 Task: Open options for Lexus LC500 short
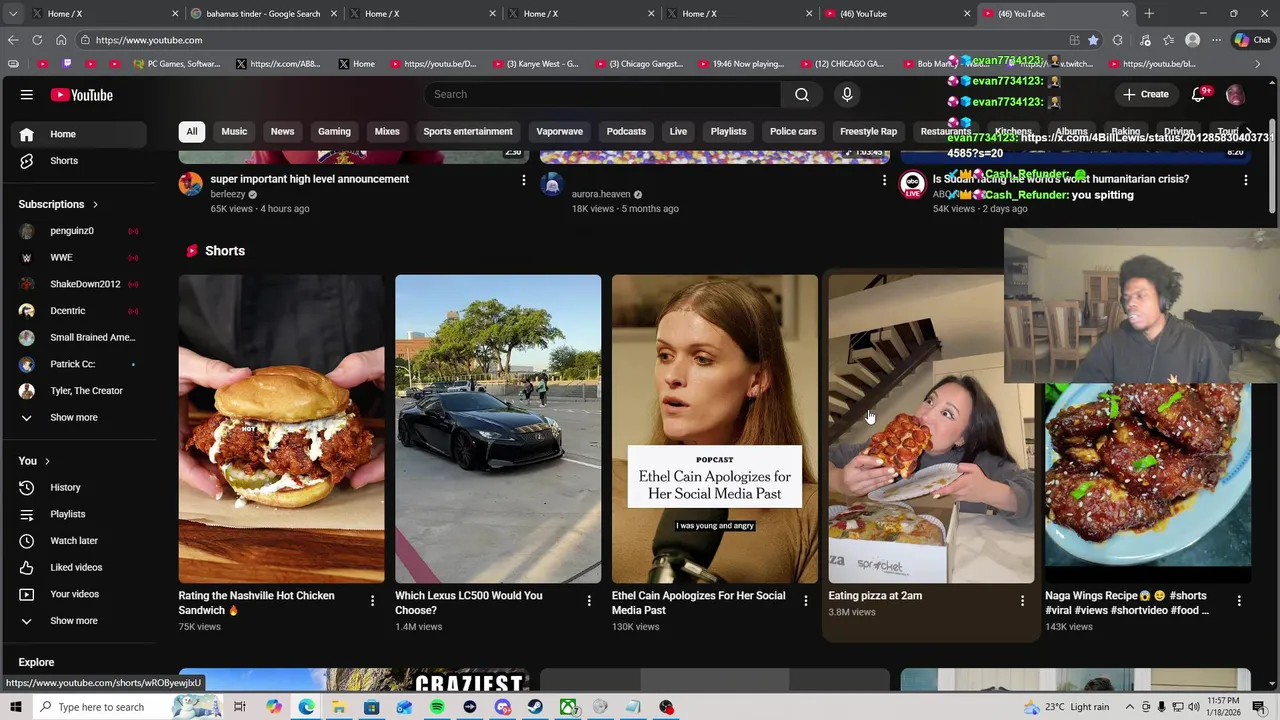coord(589,601)
